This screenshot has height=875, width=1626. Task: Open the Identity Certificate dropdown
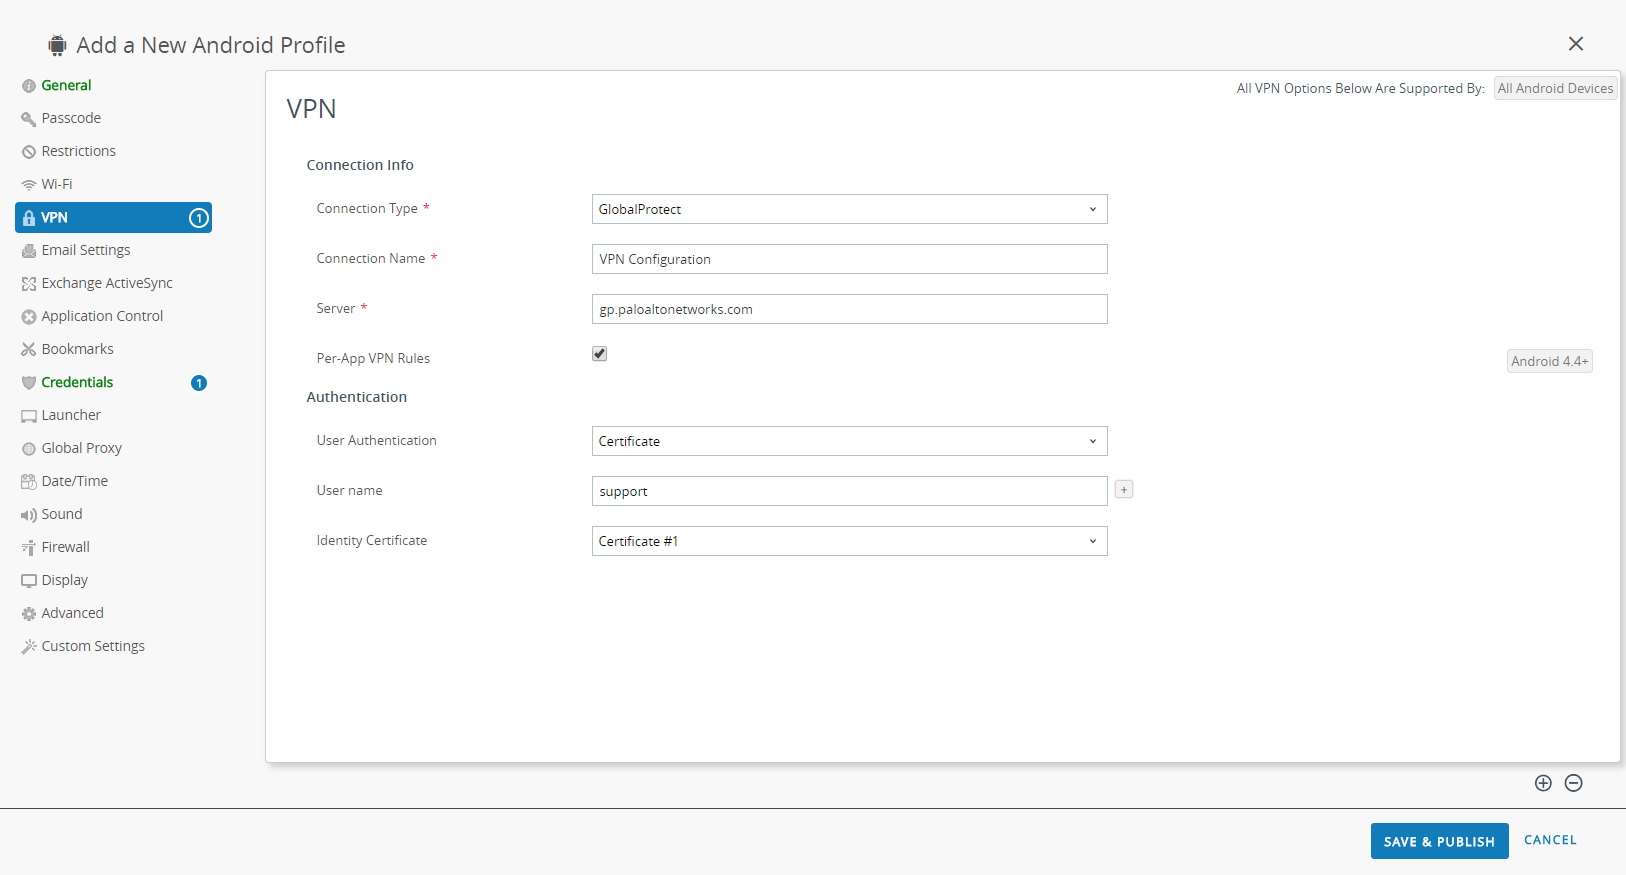849,541
